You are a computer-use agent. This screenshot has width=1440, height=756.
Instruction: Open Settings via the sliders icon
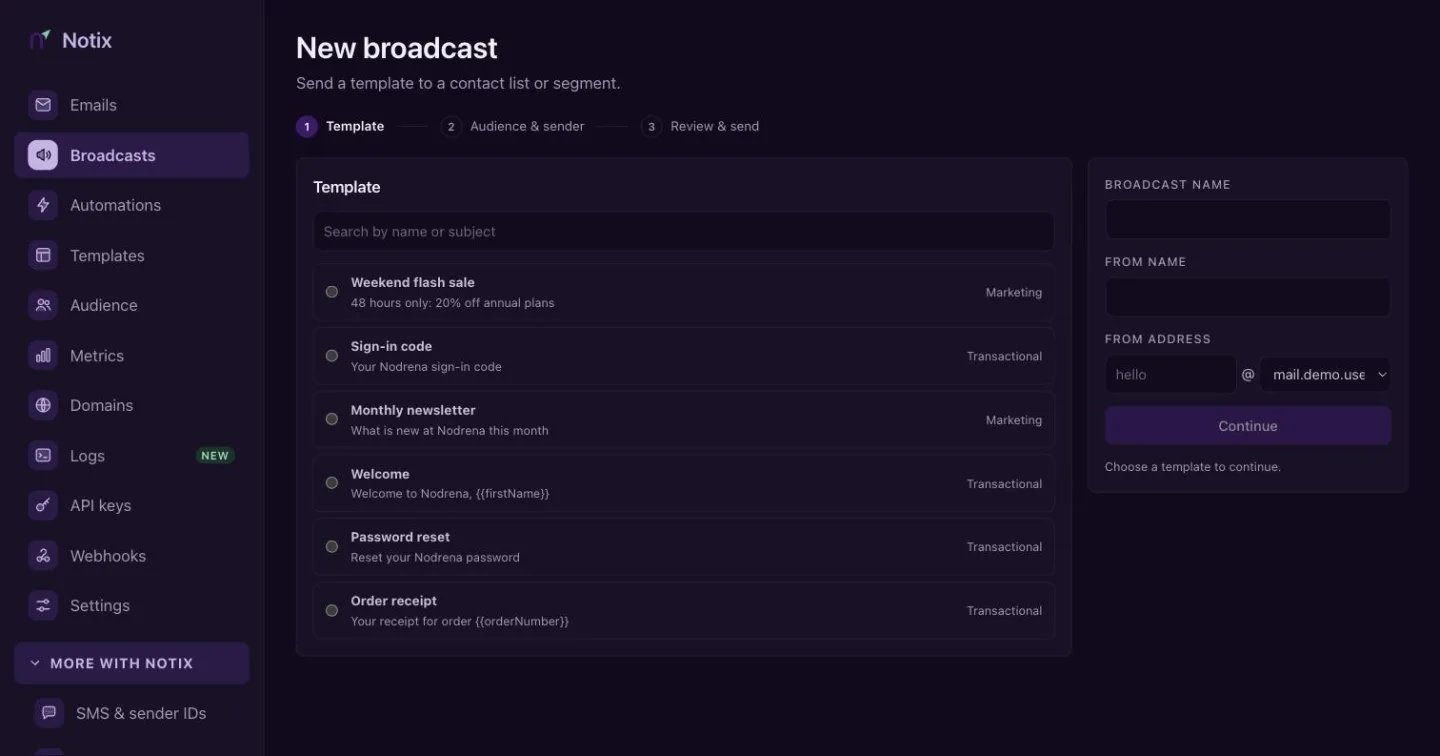pyautogui.click(x=43, y=605)
